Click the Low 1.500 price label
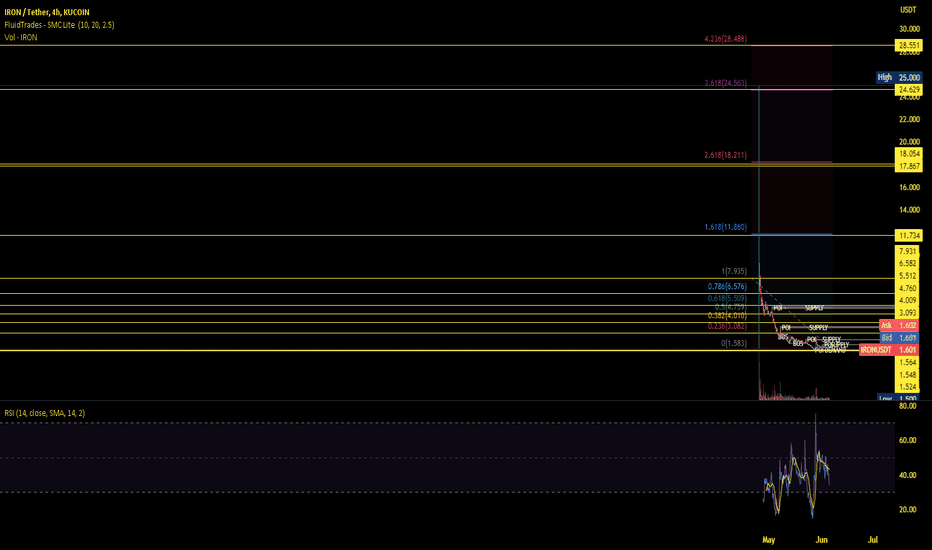Screen dimensions: 932x550 [898, 397]
